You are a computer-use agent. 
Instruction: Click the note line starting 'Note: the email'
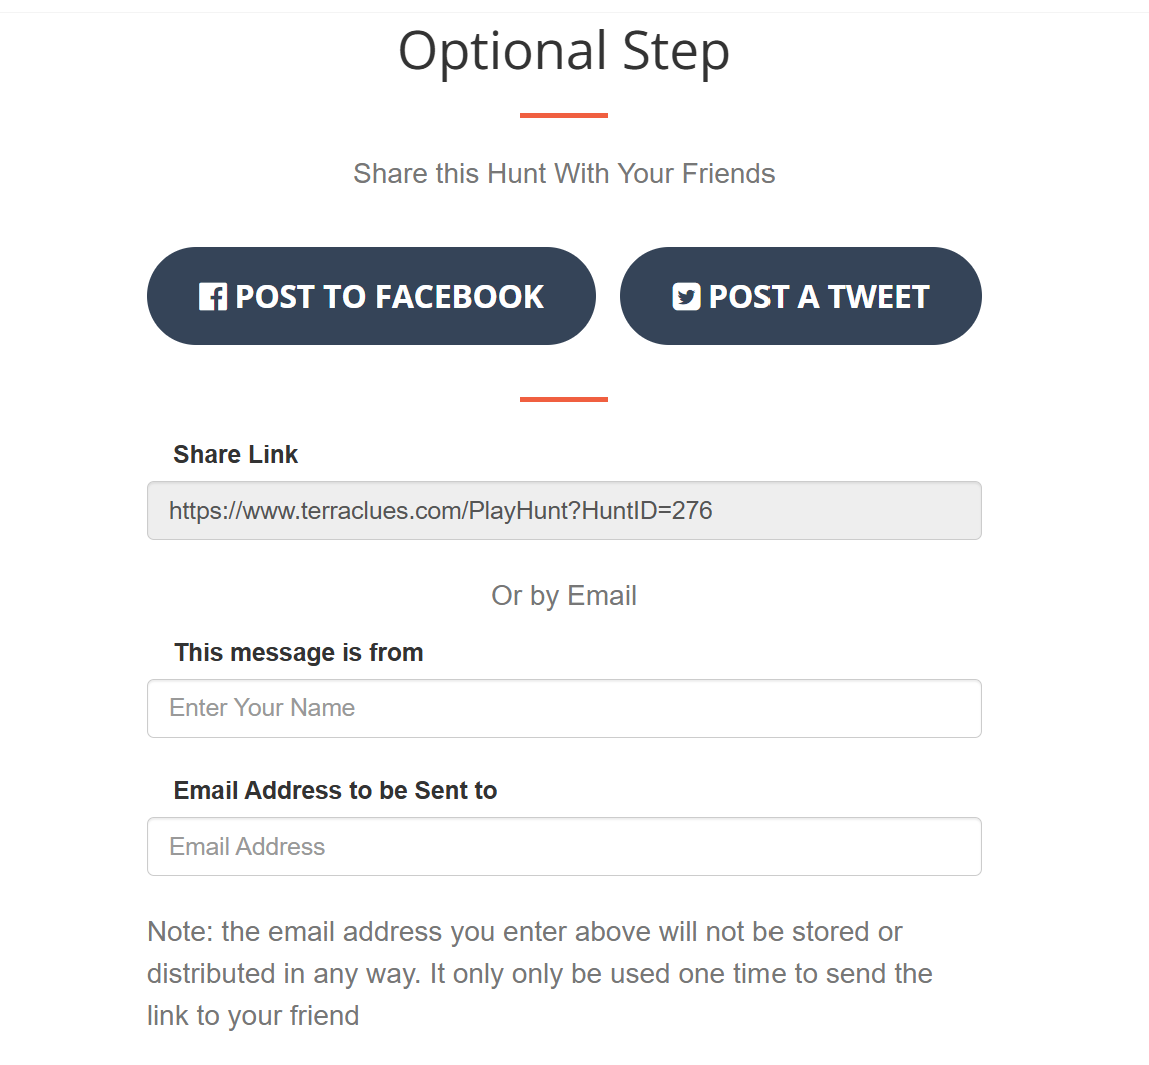click(x=524, y=932)
